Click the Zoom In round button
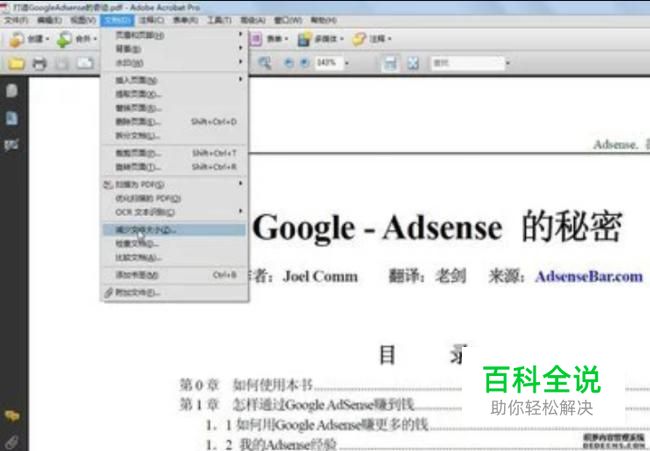The width and height of the screenshot is (650, 451). pyautogui.click(x=305, y=63)
